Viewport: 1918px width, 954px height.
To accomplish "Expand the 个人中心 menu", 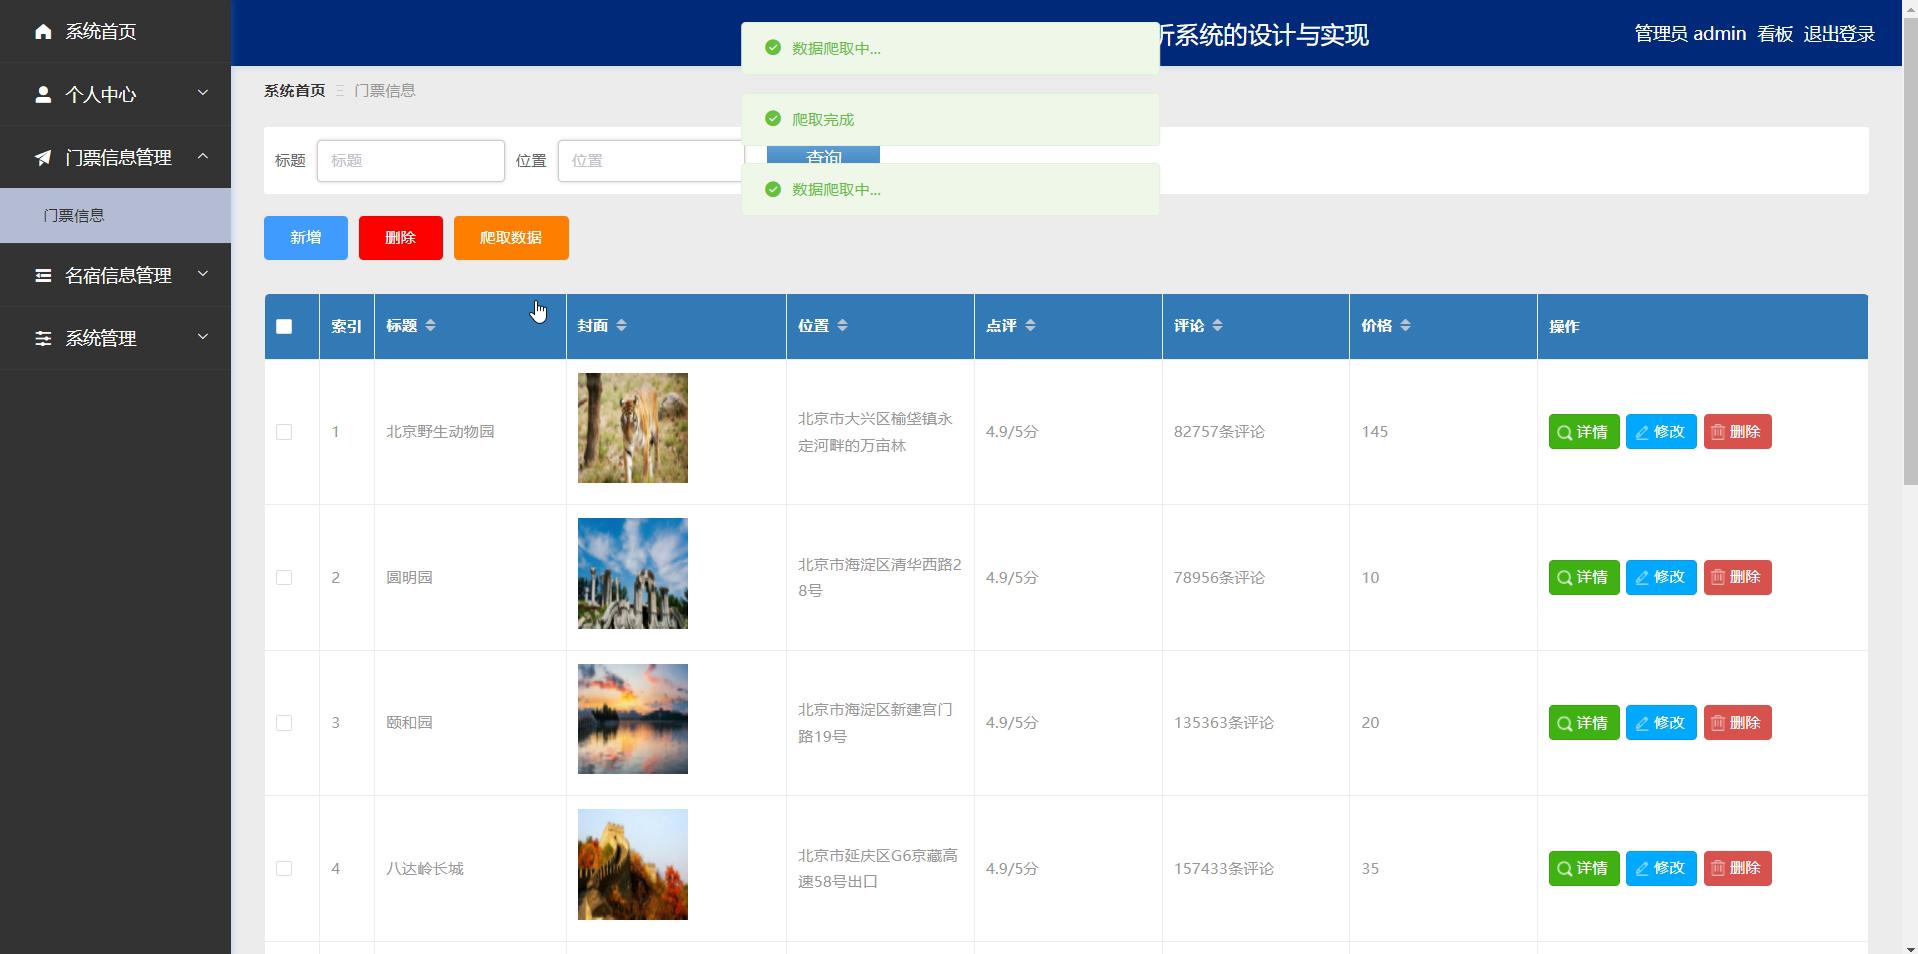I will (203, 94).
